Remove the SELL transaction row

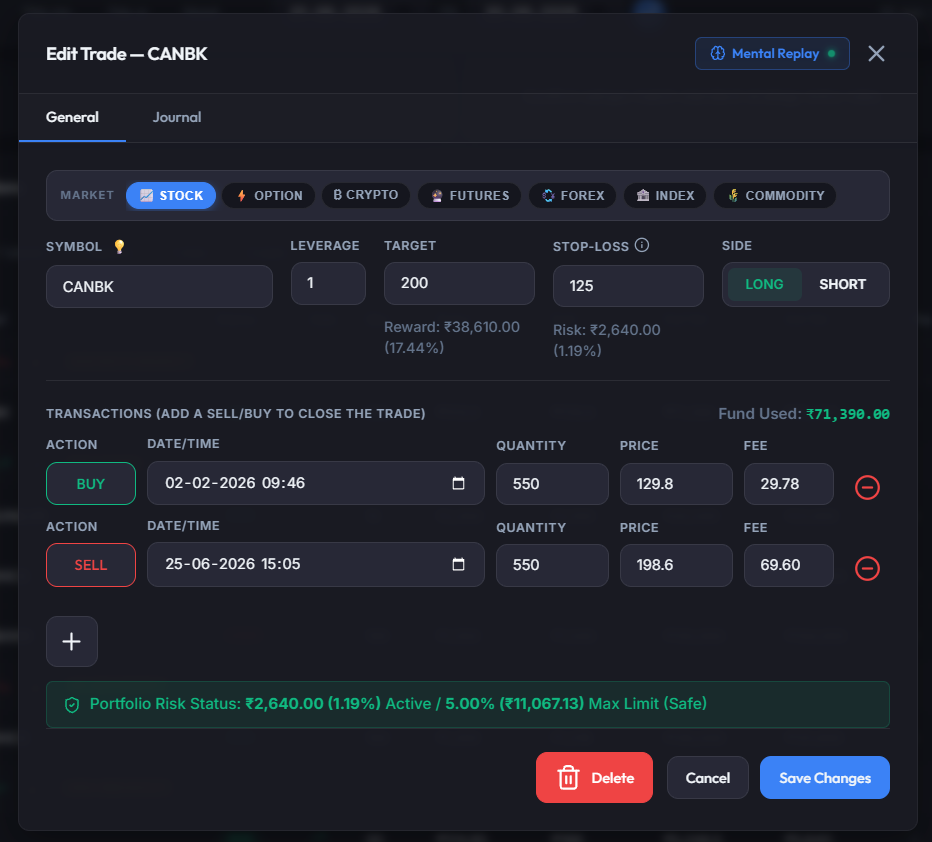867,568
